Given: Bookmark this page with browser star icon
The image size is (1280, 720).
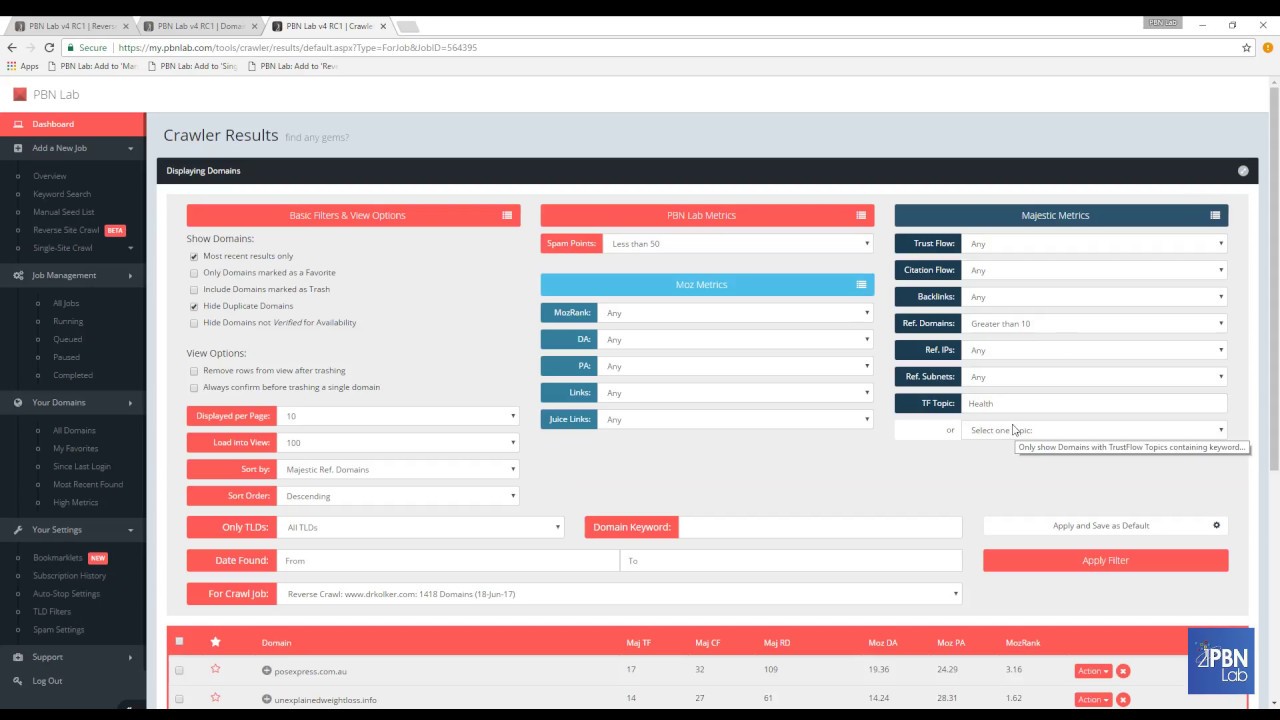Looking at the screenshot, I should [x=1246, y=47].
